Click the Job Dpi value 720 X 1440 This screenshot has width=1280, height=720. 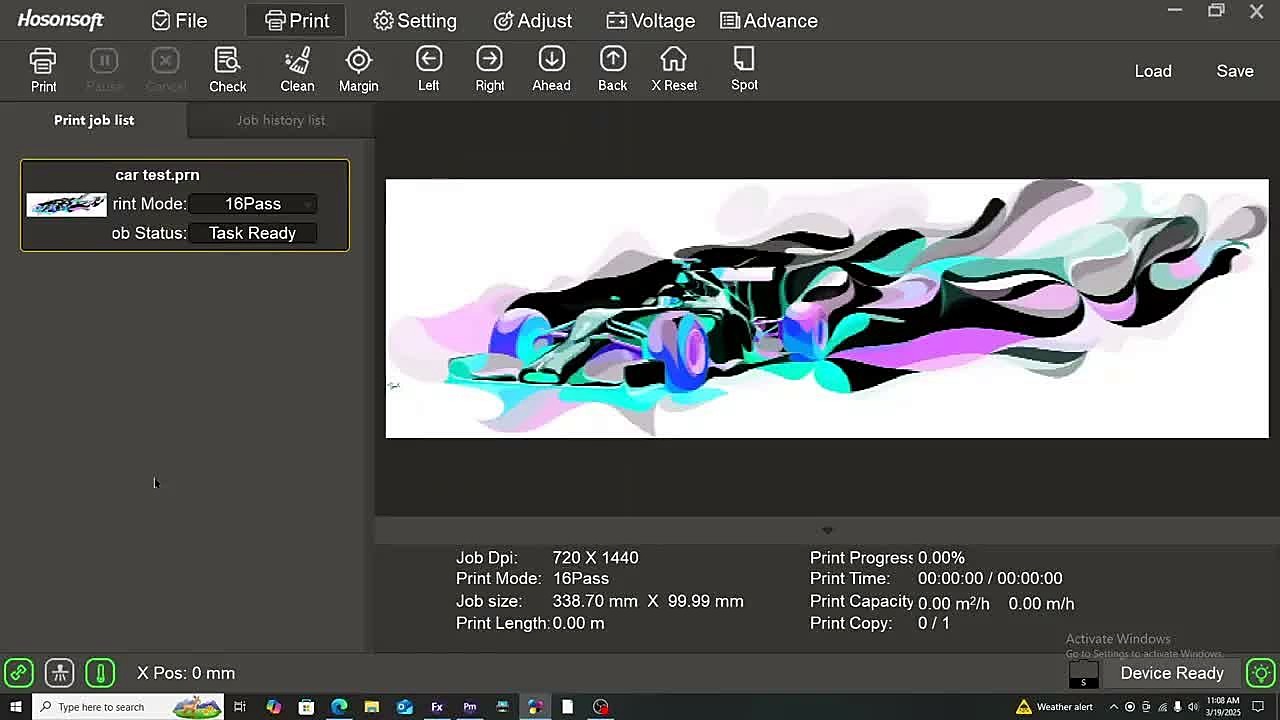point(595,558)
